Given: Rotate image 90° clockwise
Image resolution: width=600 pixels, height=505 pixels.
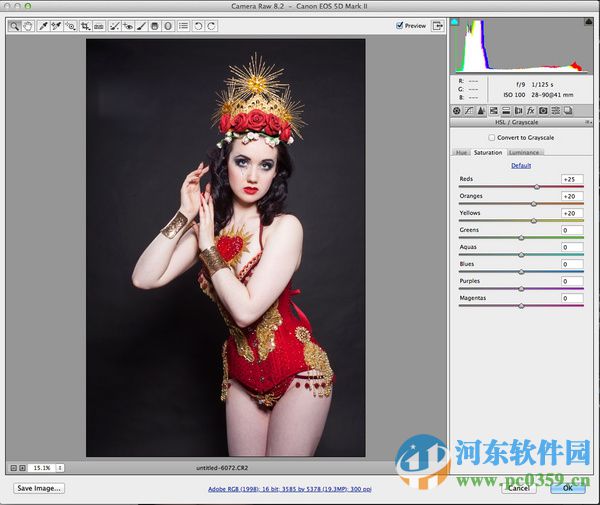Looking at the screenshot, I should [x=211, y=26].
